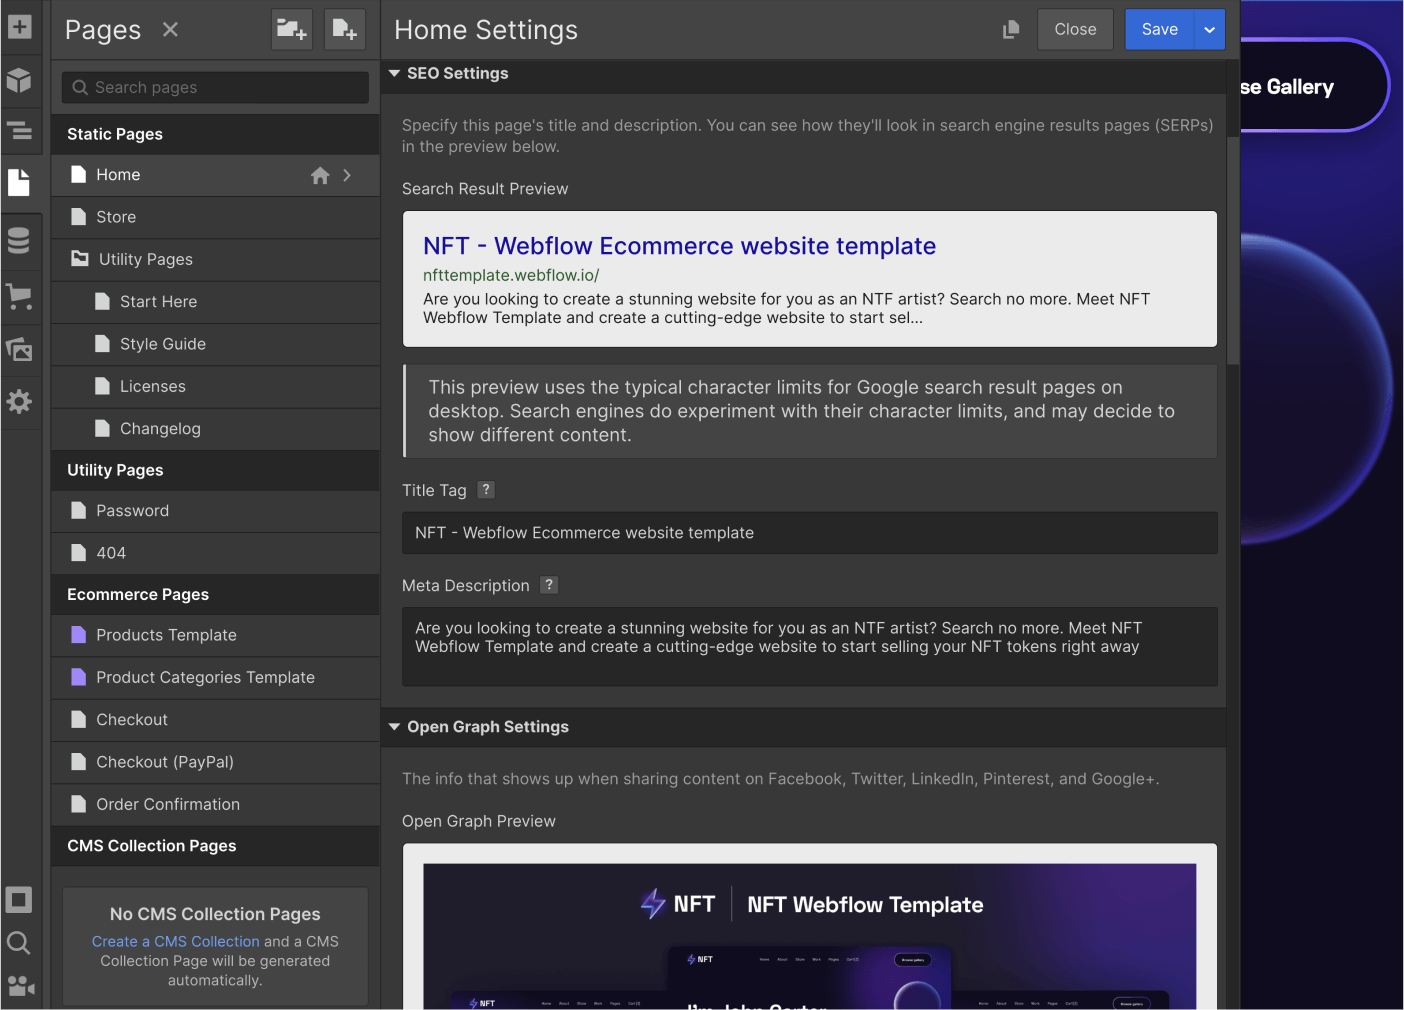Open the site Settings panel via gear icon

click(x=19, y=402)
